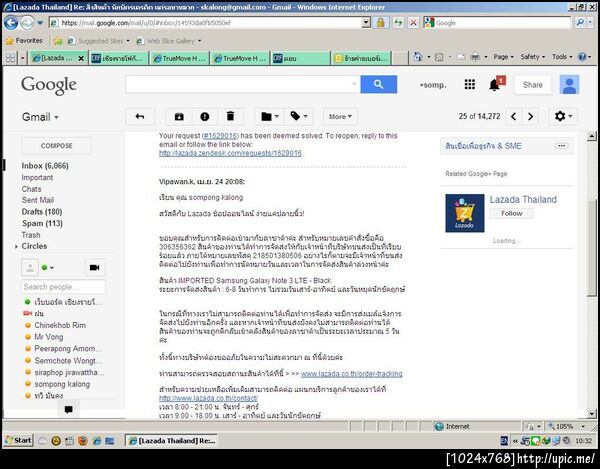Click the RSS feeds icon

tap(439, 57)
